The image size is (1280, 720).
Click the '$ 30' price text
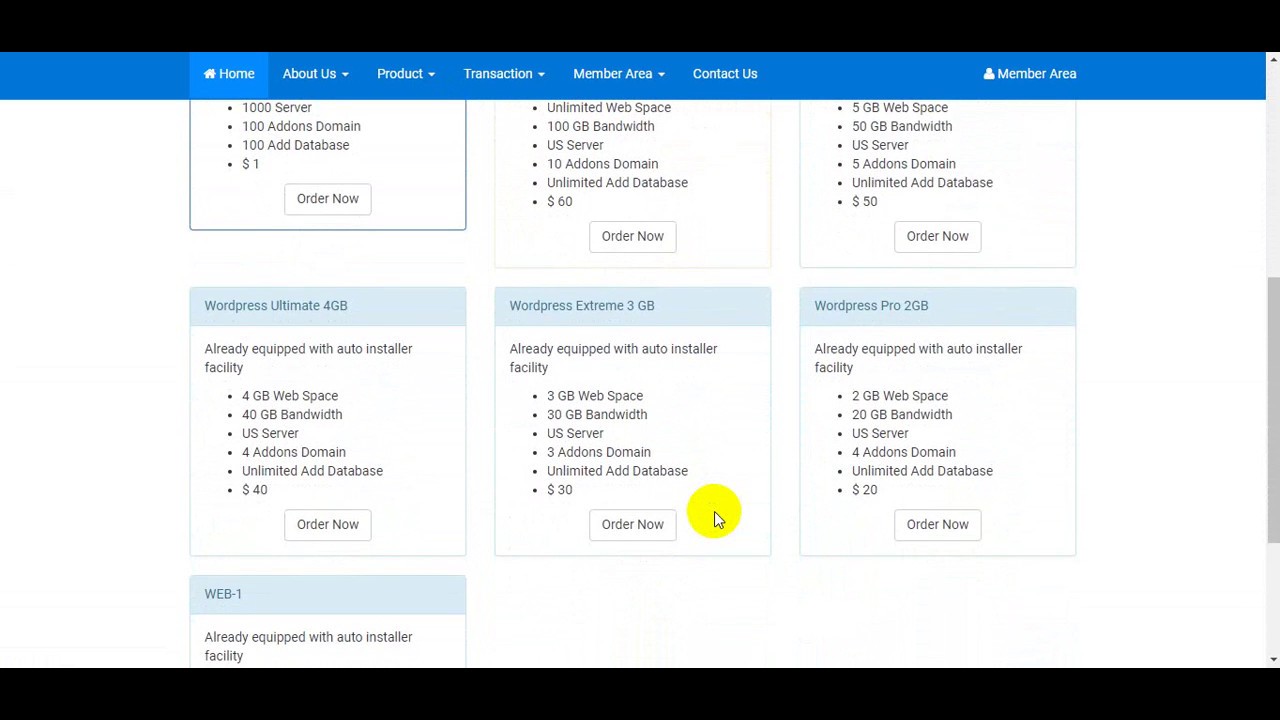559,490
